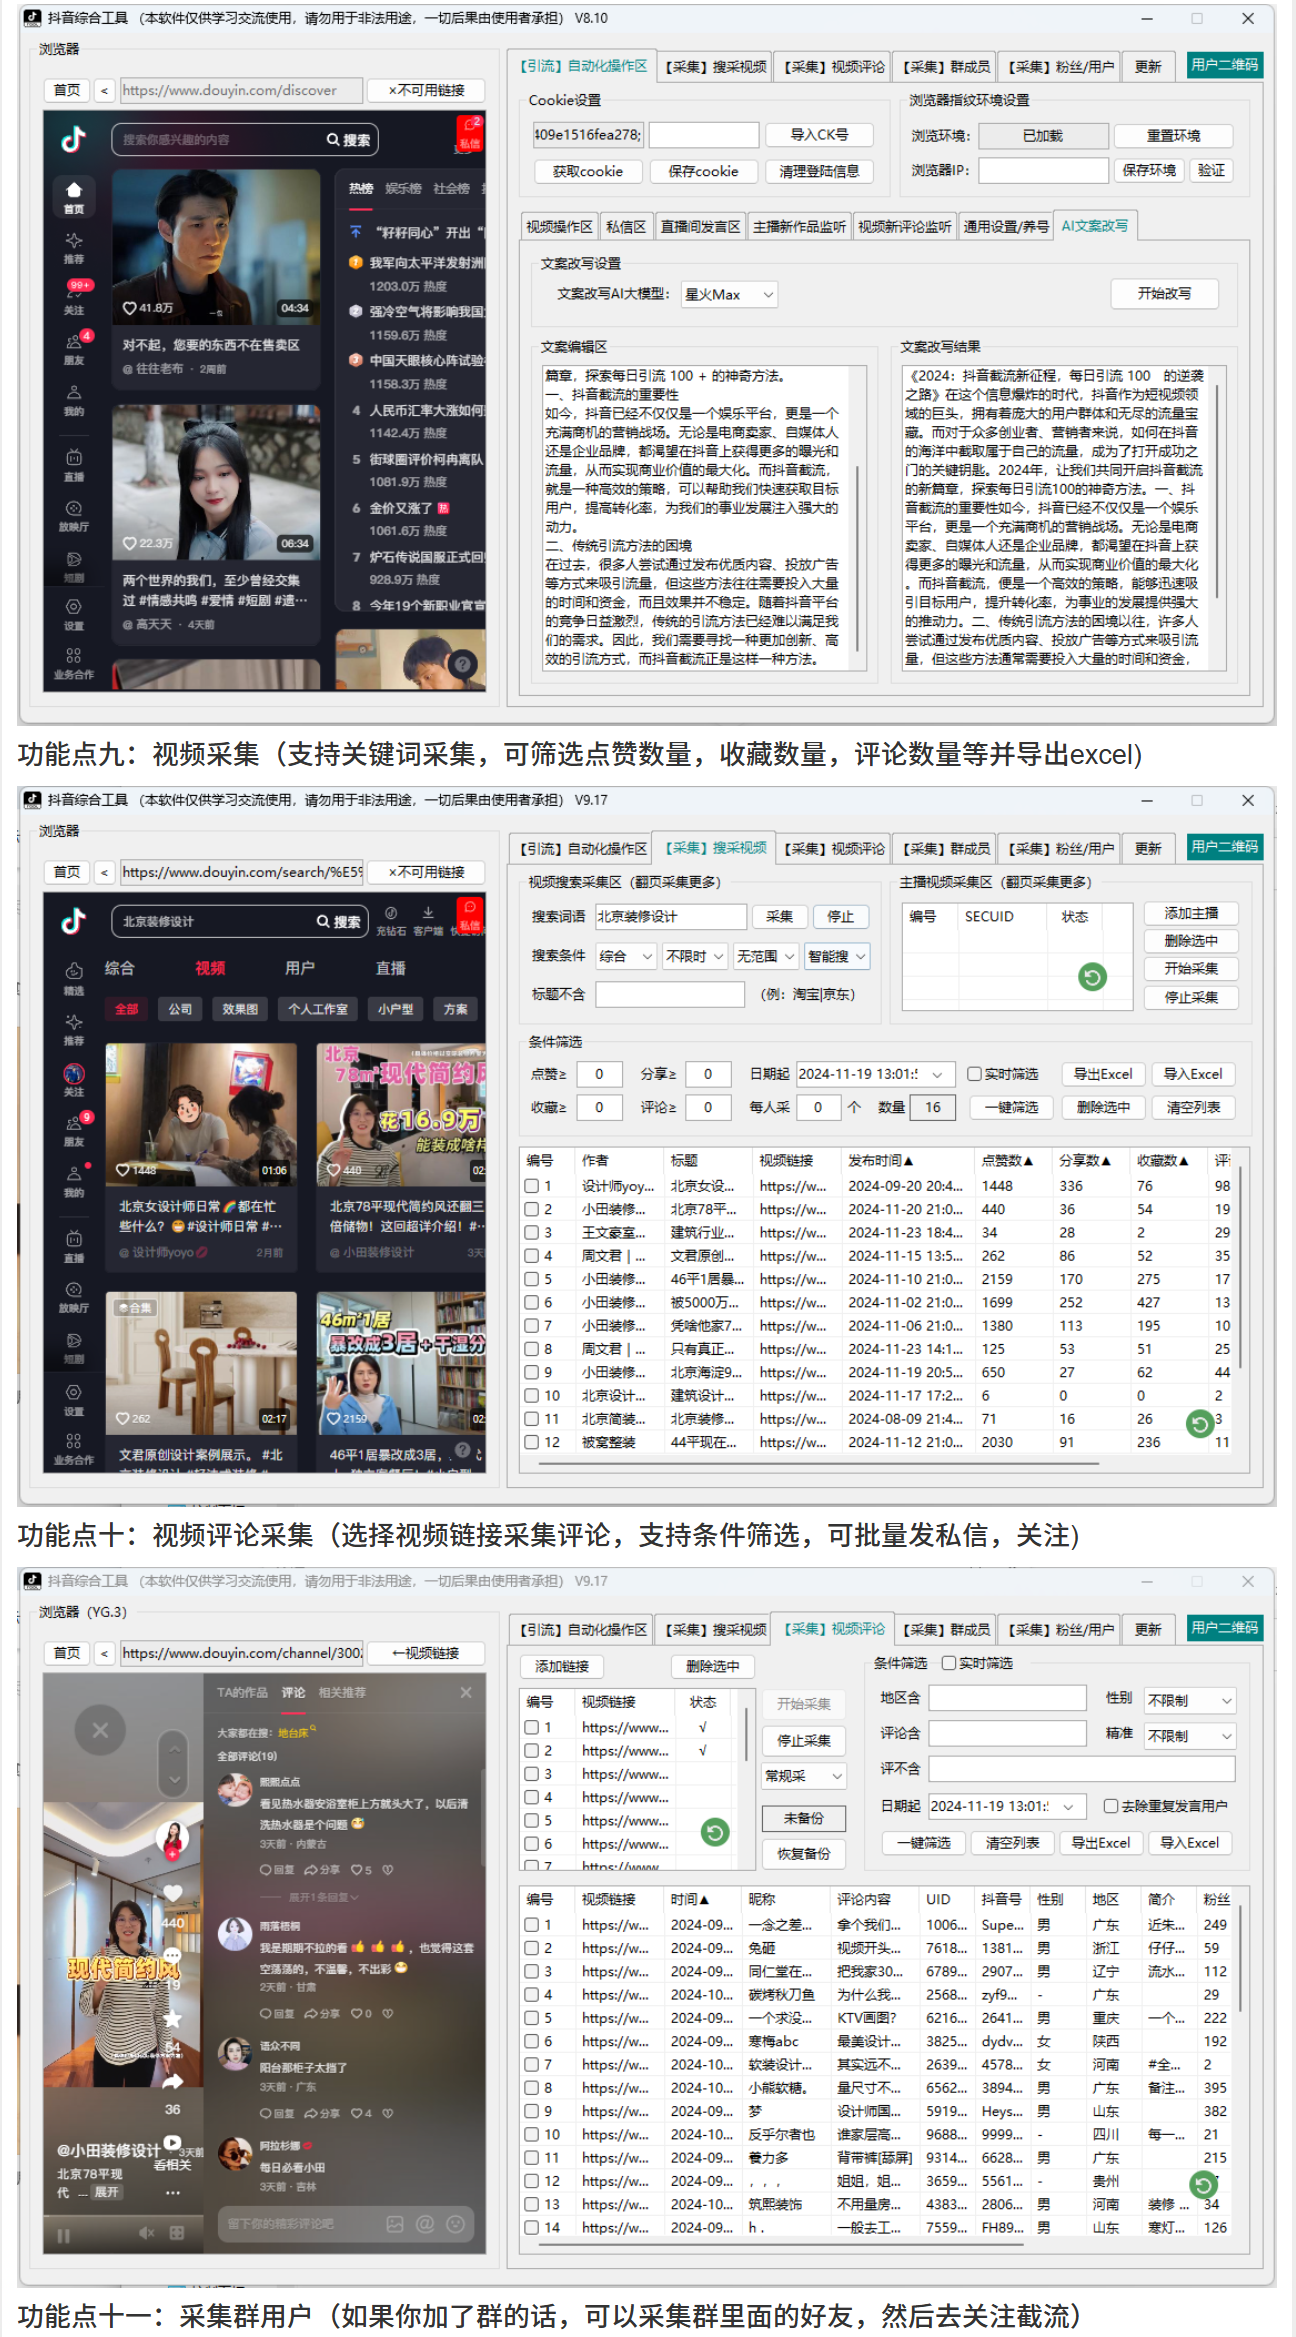This screenshot has height=2337, width=1296.
Task: Open 综合 search condition dropdown
Action: pyautogui.click(x=626, y=956)
